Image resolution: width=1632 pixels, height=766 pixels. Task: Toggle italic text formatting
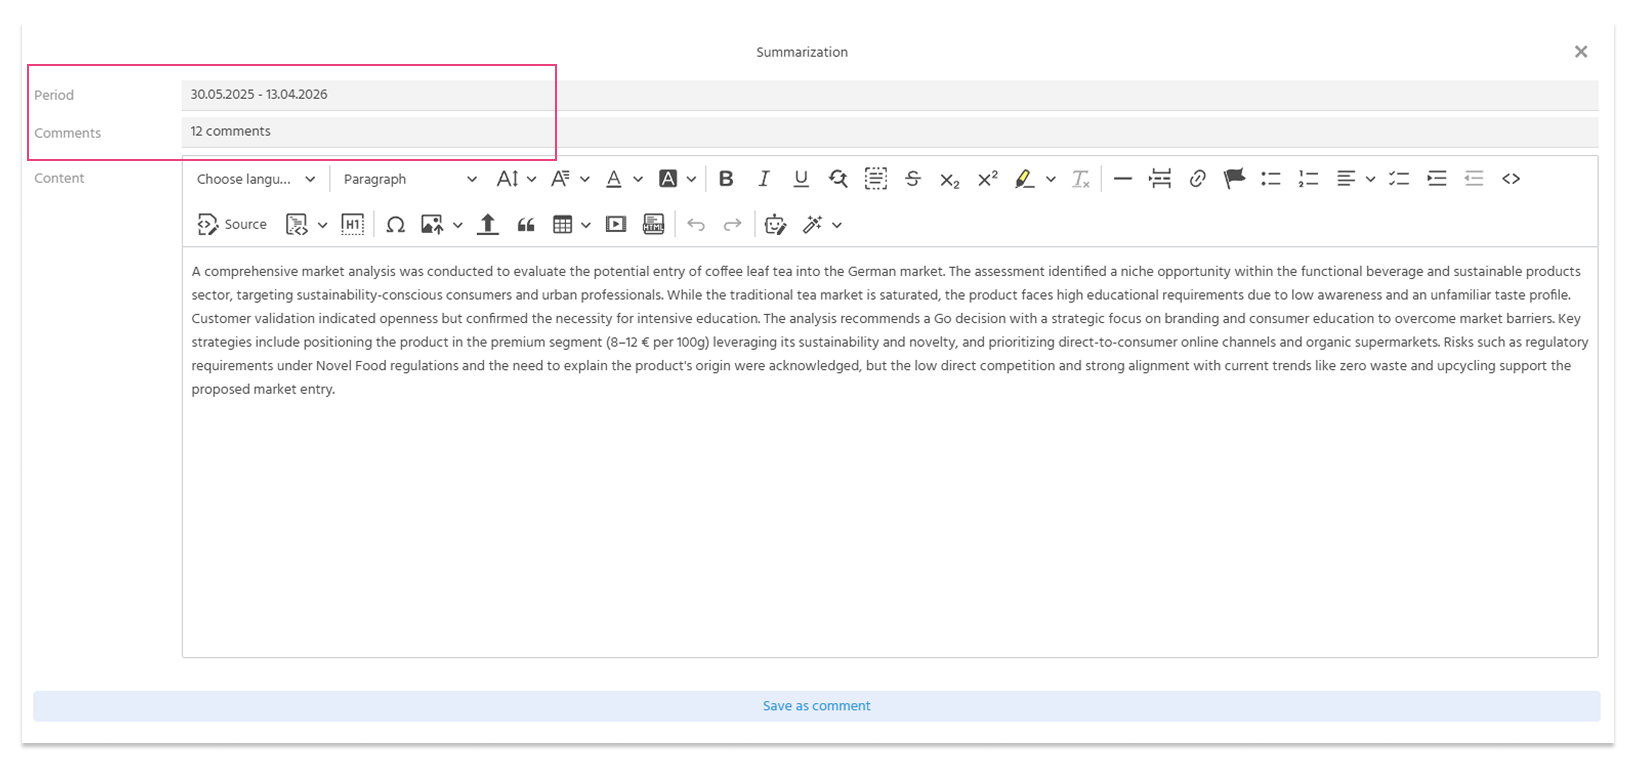pos(764,179)
